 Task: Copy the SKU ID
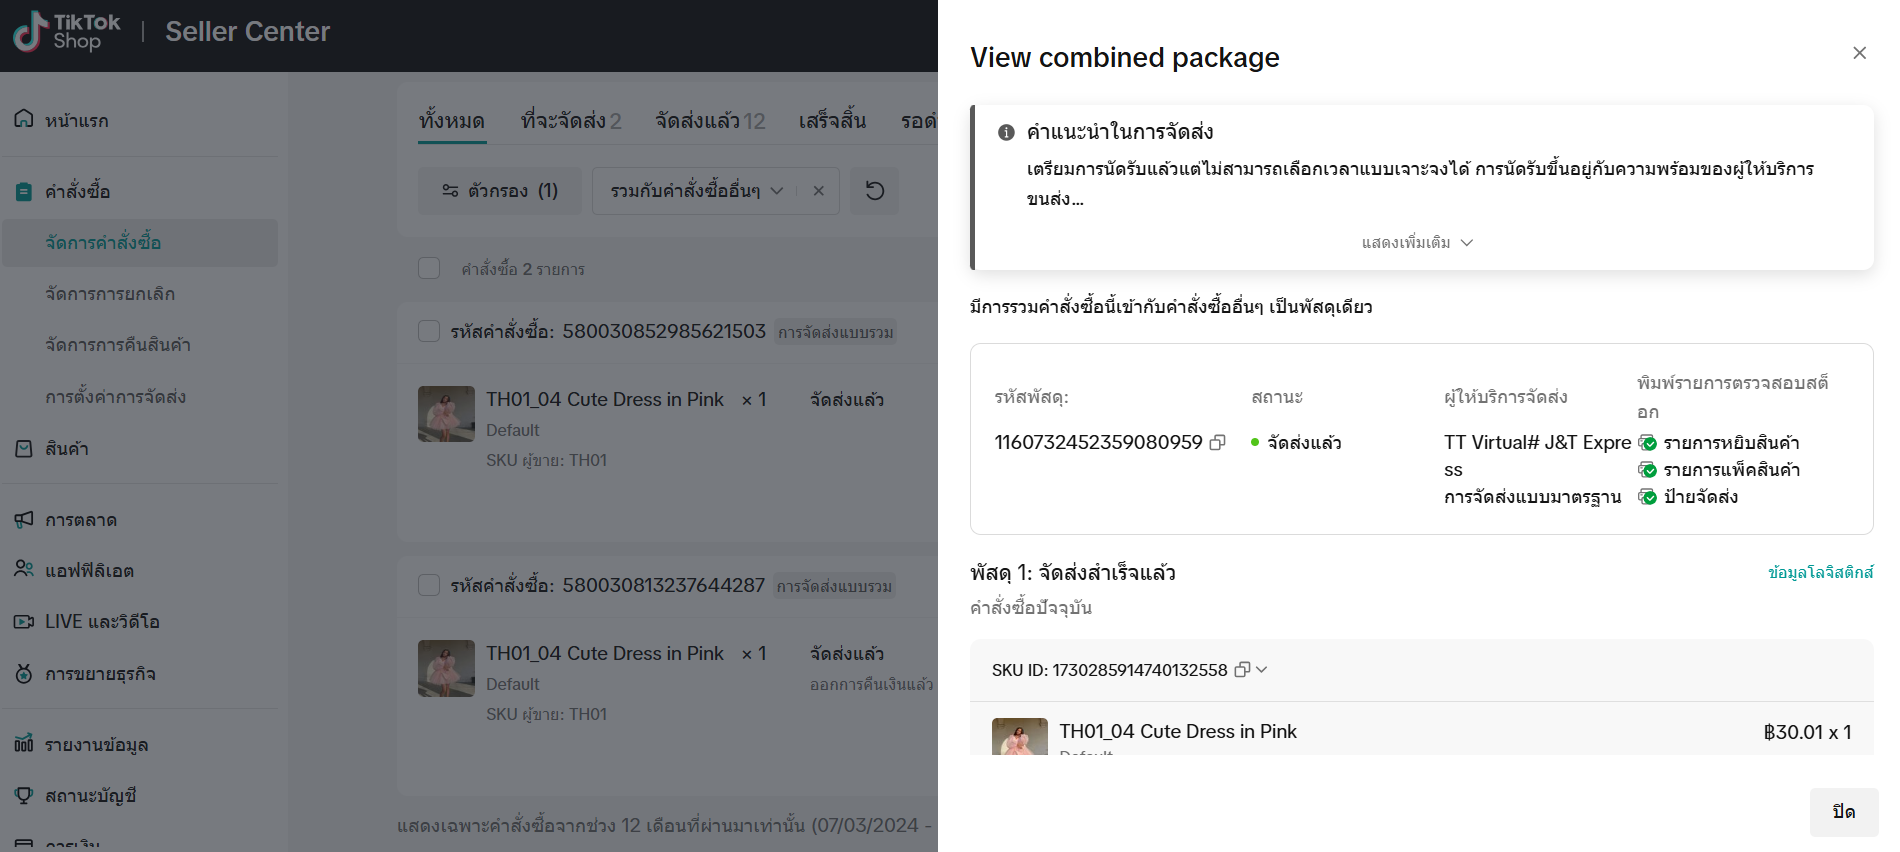[x=1242, y=670]
